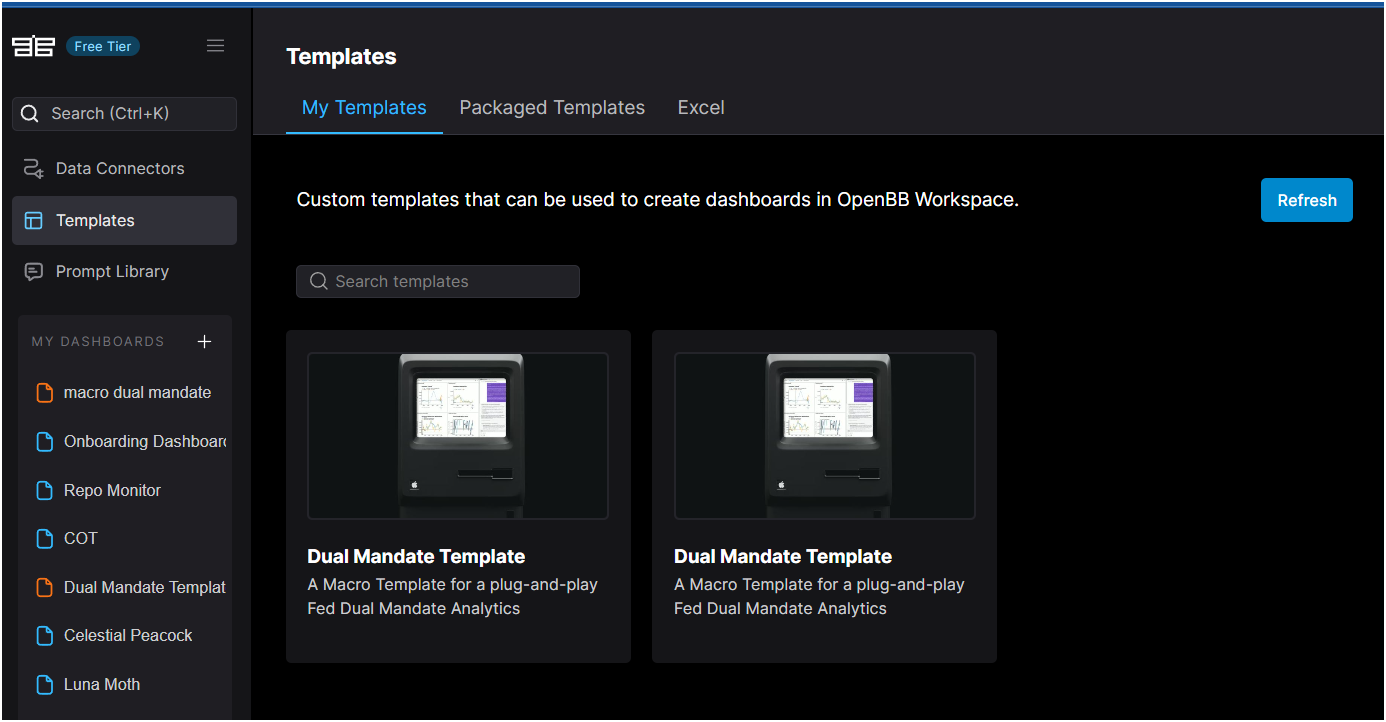
Task: Click the orange file icon for macro dual mandate
Action: [44, 393]
